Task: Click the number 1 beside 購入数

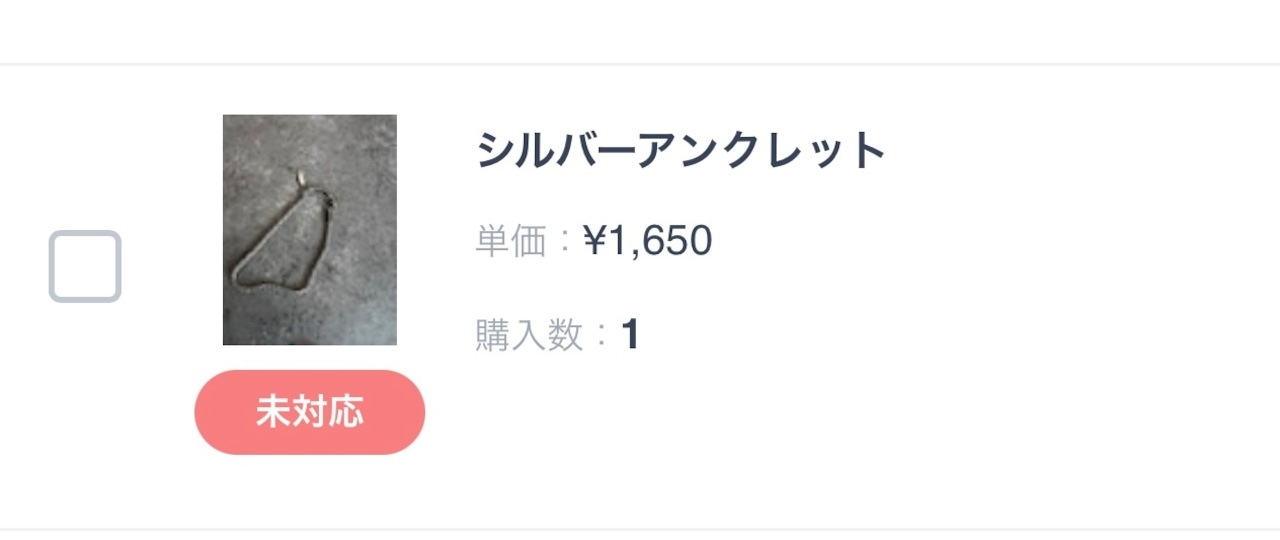Action: tap(630, 335)
